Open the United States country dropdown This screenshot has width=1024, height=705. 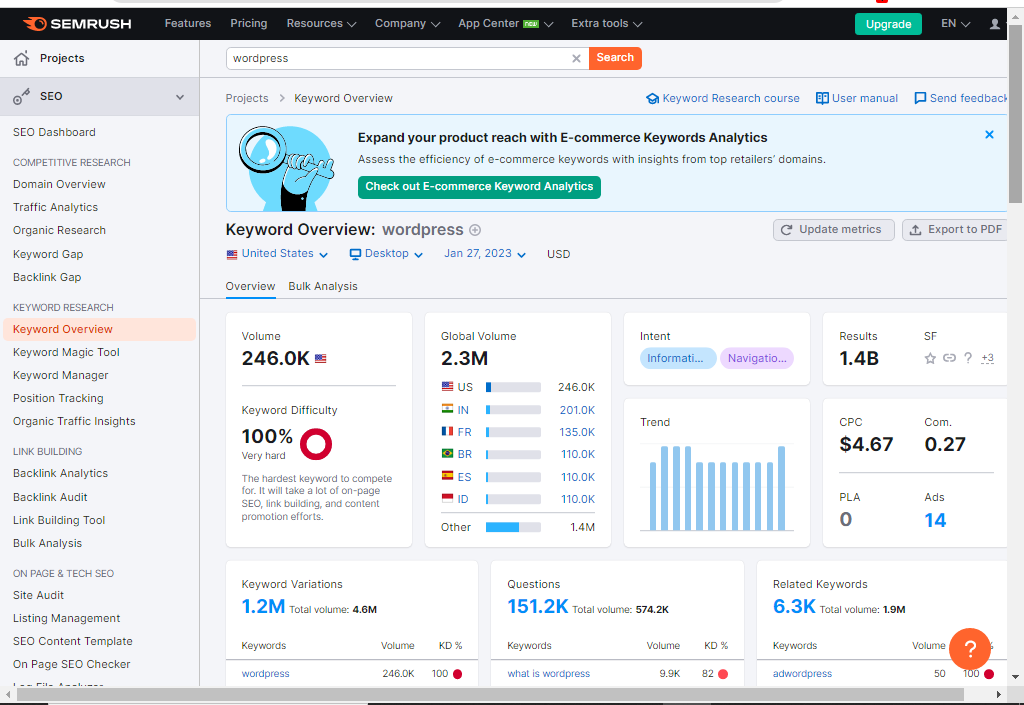[x=277, y=254]
